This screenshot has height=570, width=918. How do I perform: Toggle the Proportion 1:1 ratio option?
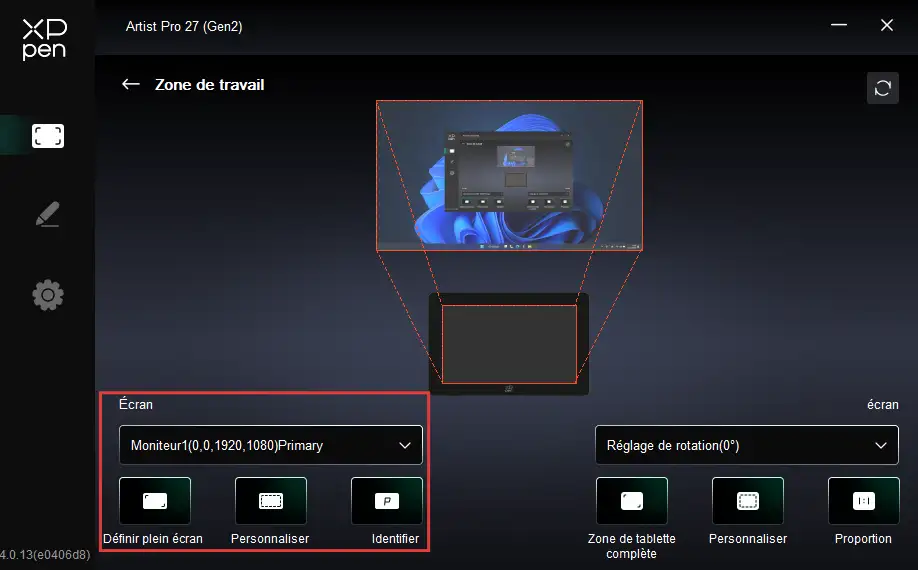pyautogui.click(x=863, y=501)
